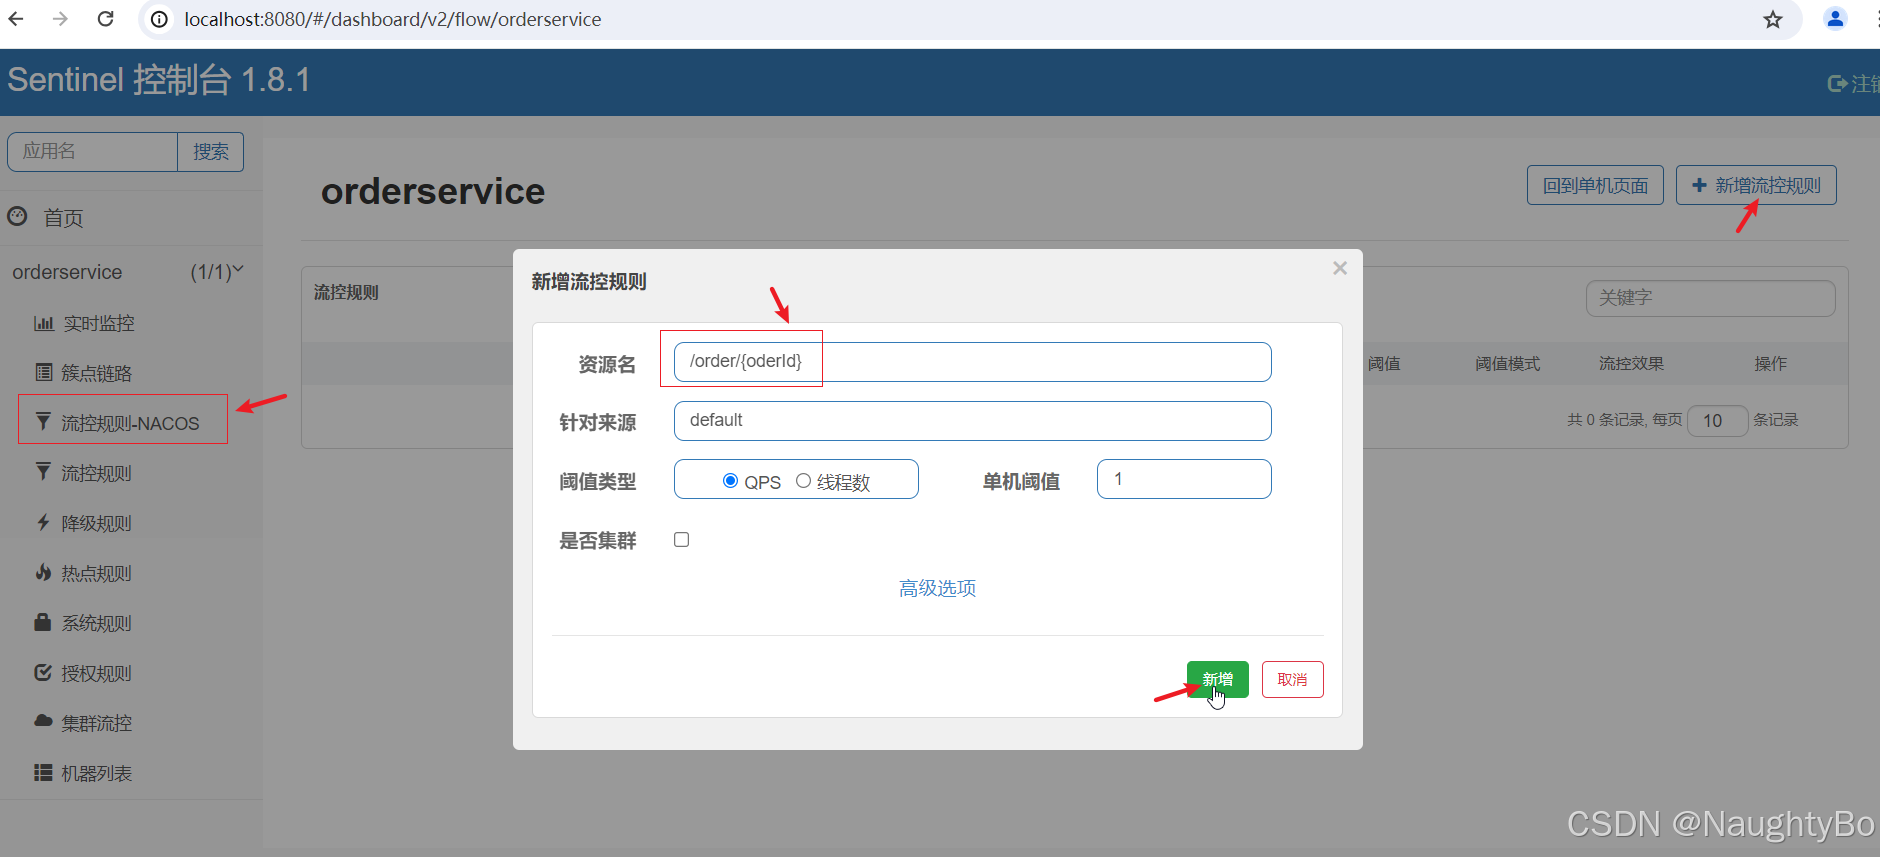Open browser profile avatar
Viewport: 1880px width, 857px height.
1835,19
